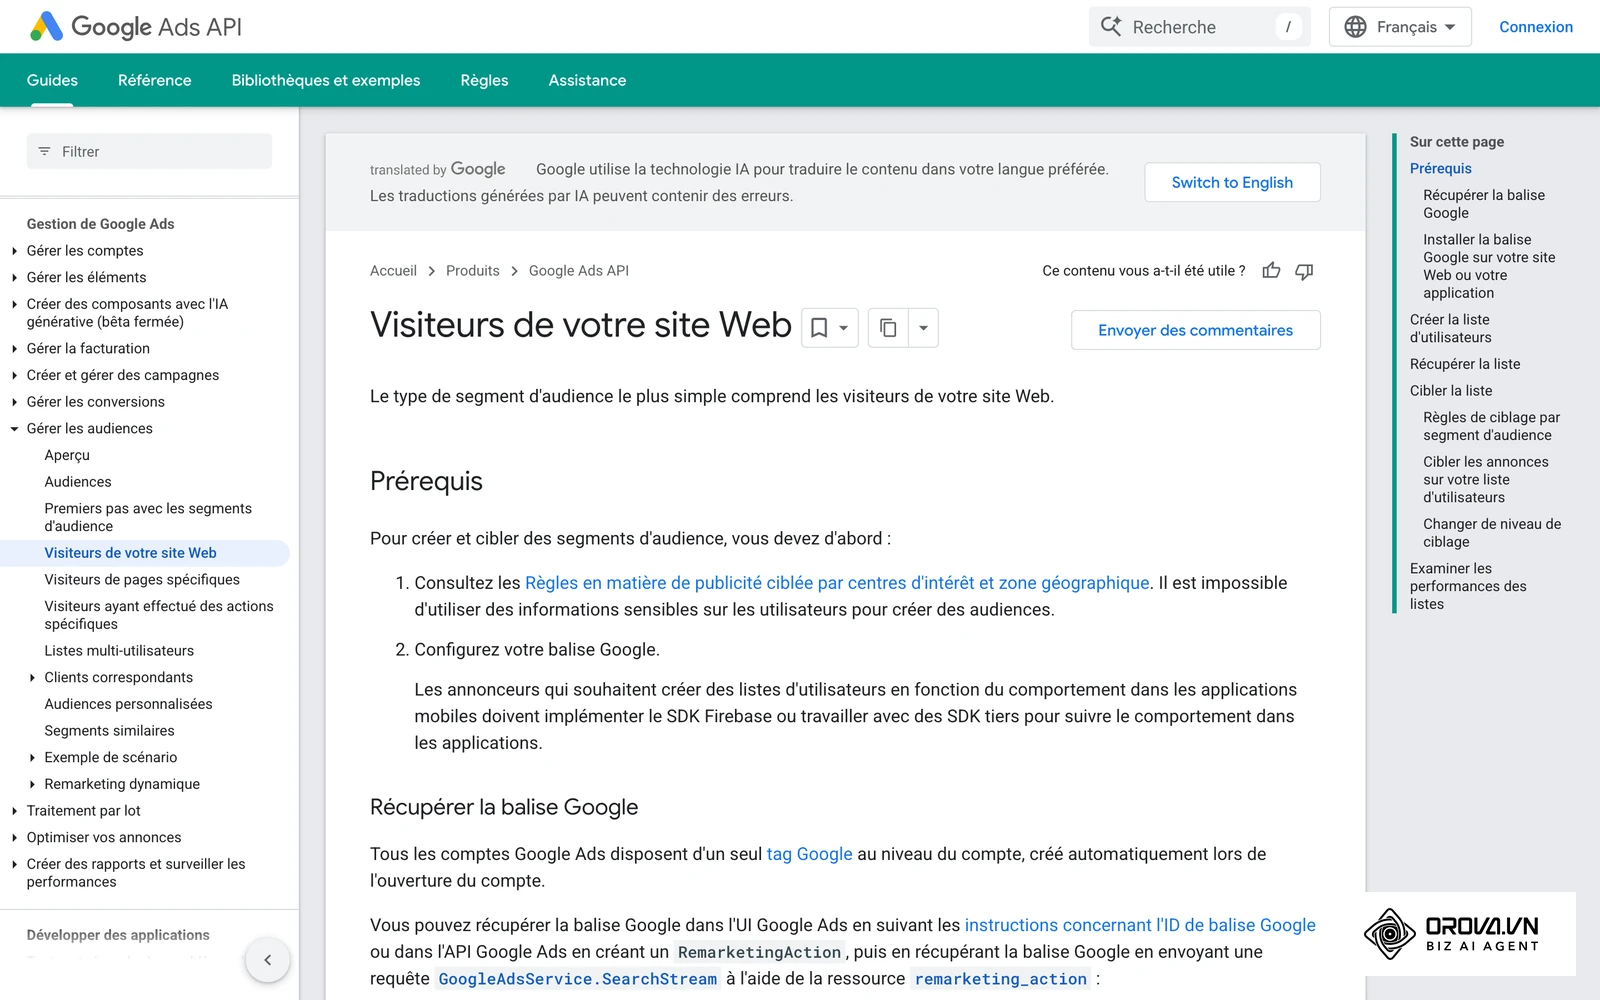
Task: Open the instructions concernant l'ID de balise Google link
Action: 1140,925
